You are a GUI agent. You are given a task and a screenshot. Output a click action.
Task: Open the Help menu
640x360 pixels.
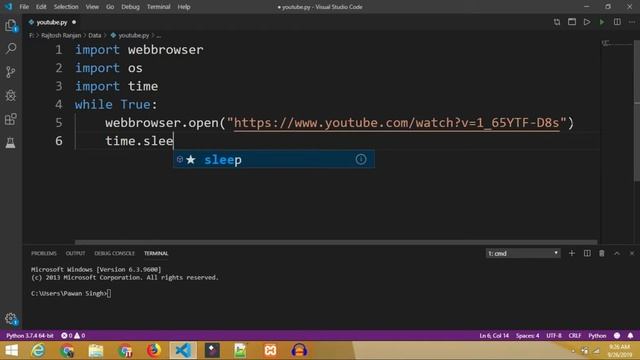pyautogui.click(x=184, y=7)
